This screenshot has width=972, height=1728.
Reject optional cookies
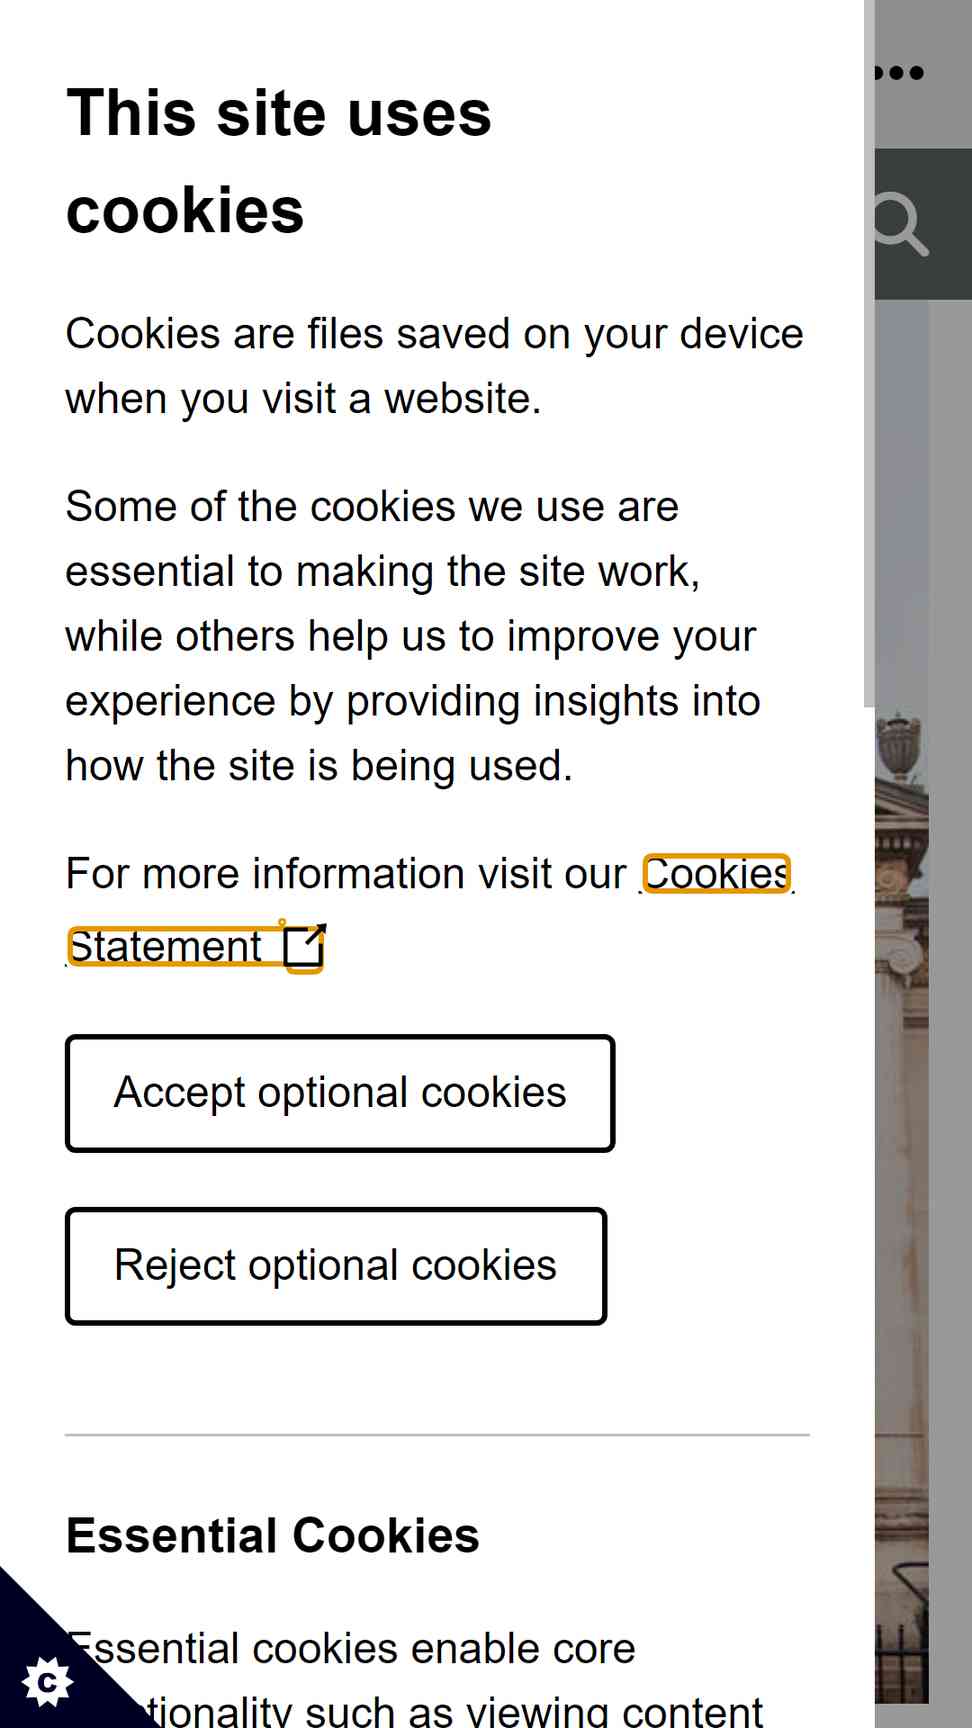pyautogui.click(x=336, y=1266)
